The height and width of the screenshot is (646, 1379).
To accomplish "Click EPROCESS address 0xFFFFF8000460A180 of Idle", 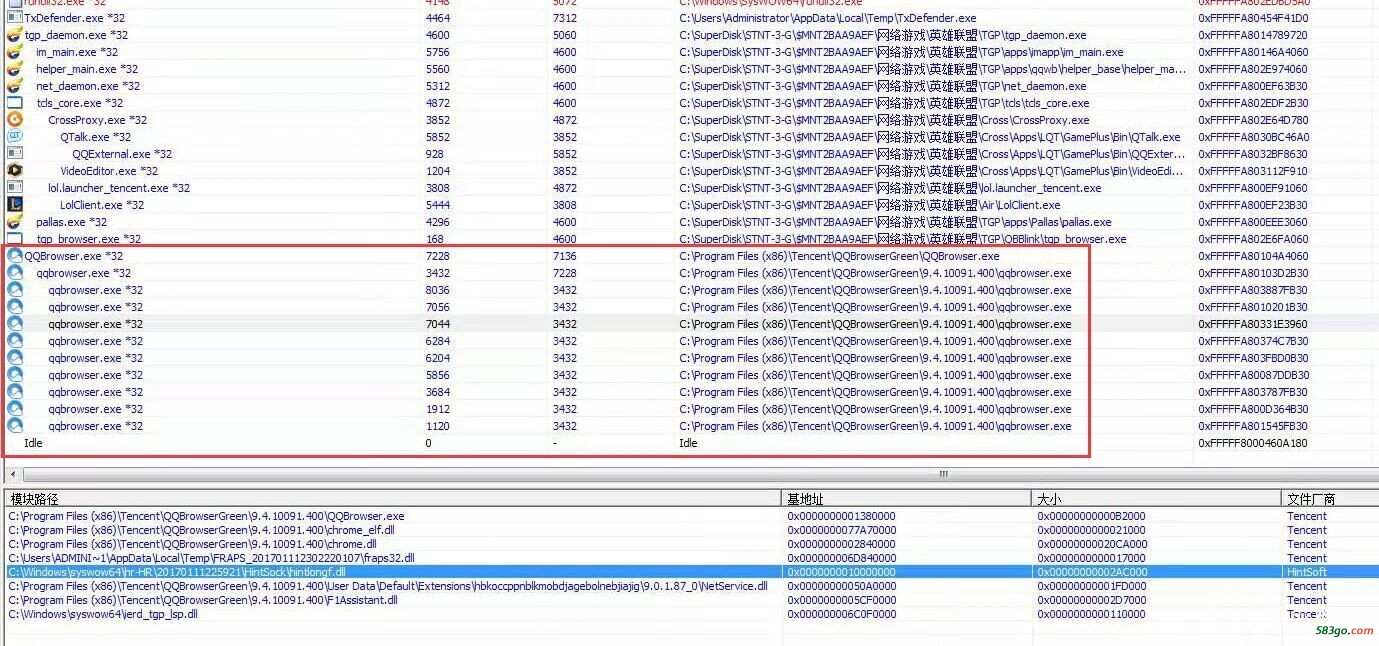I will click(1253, 443).
